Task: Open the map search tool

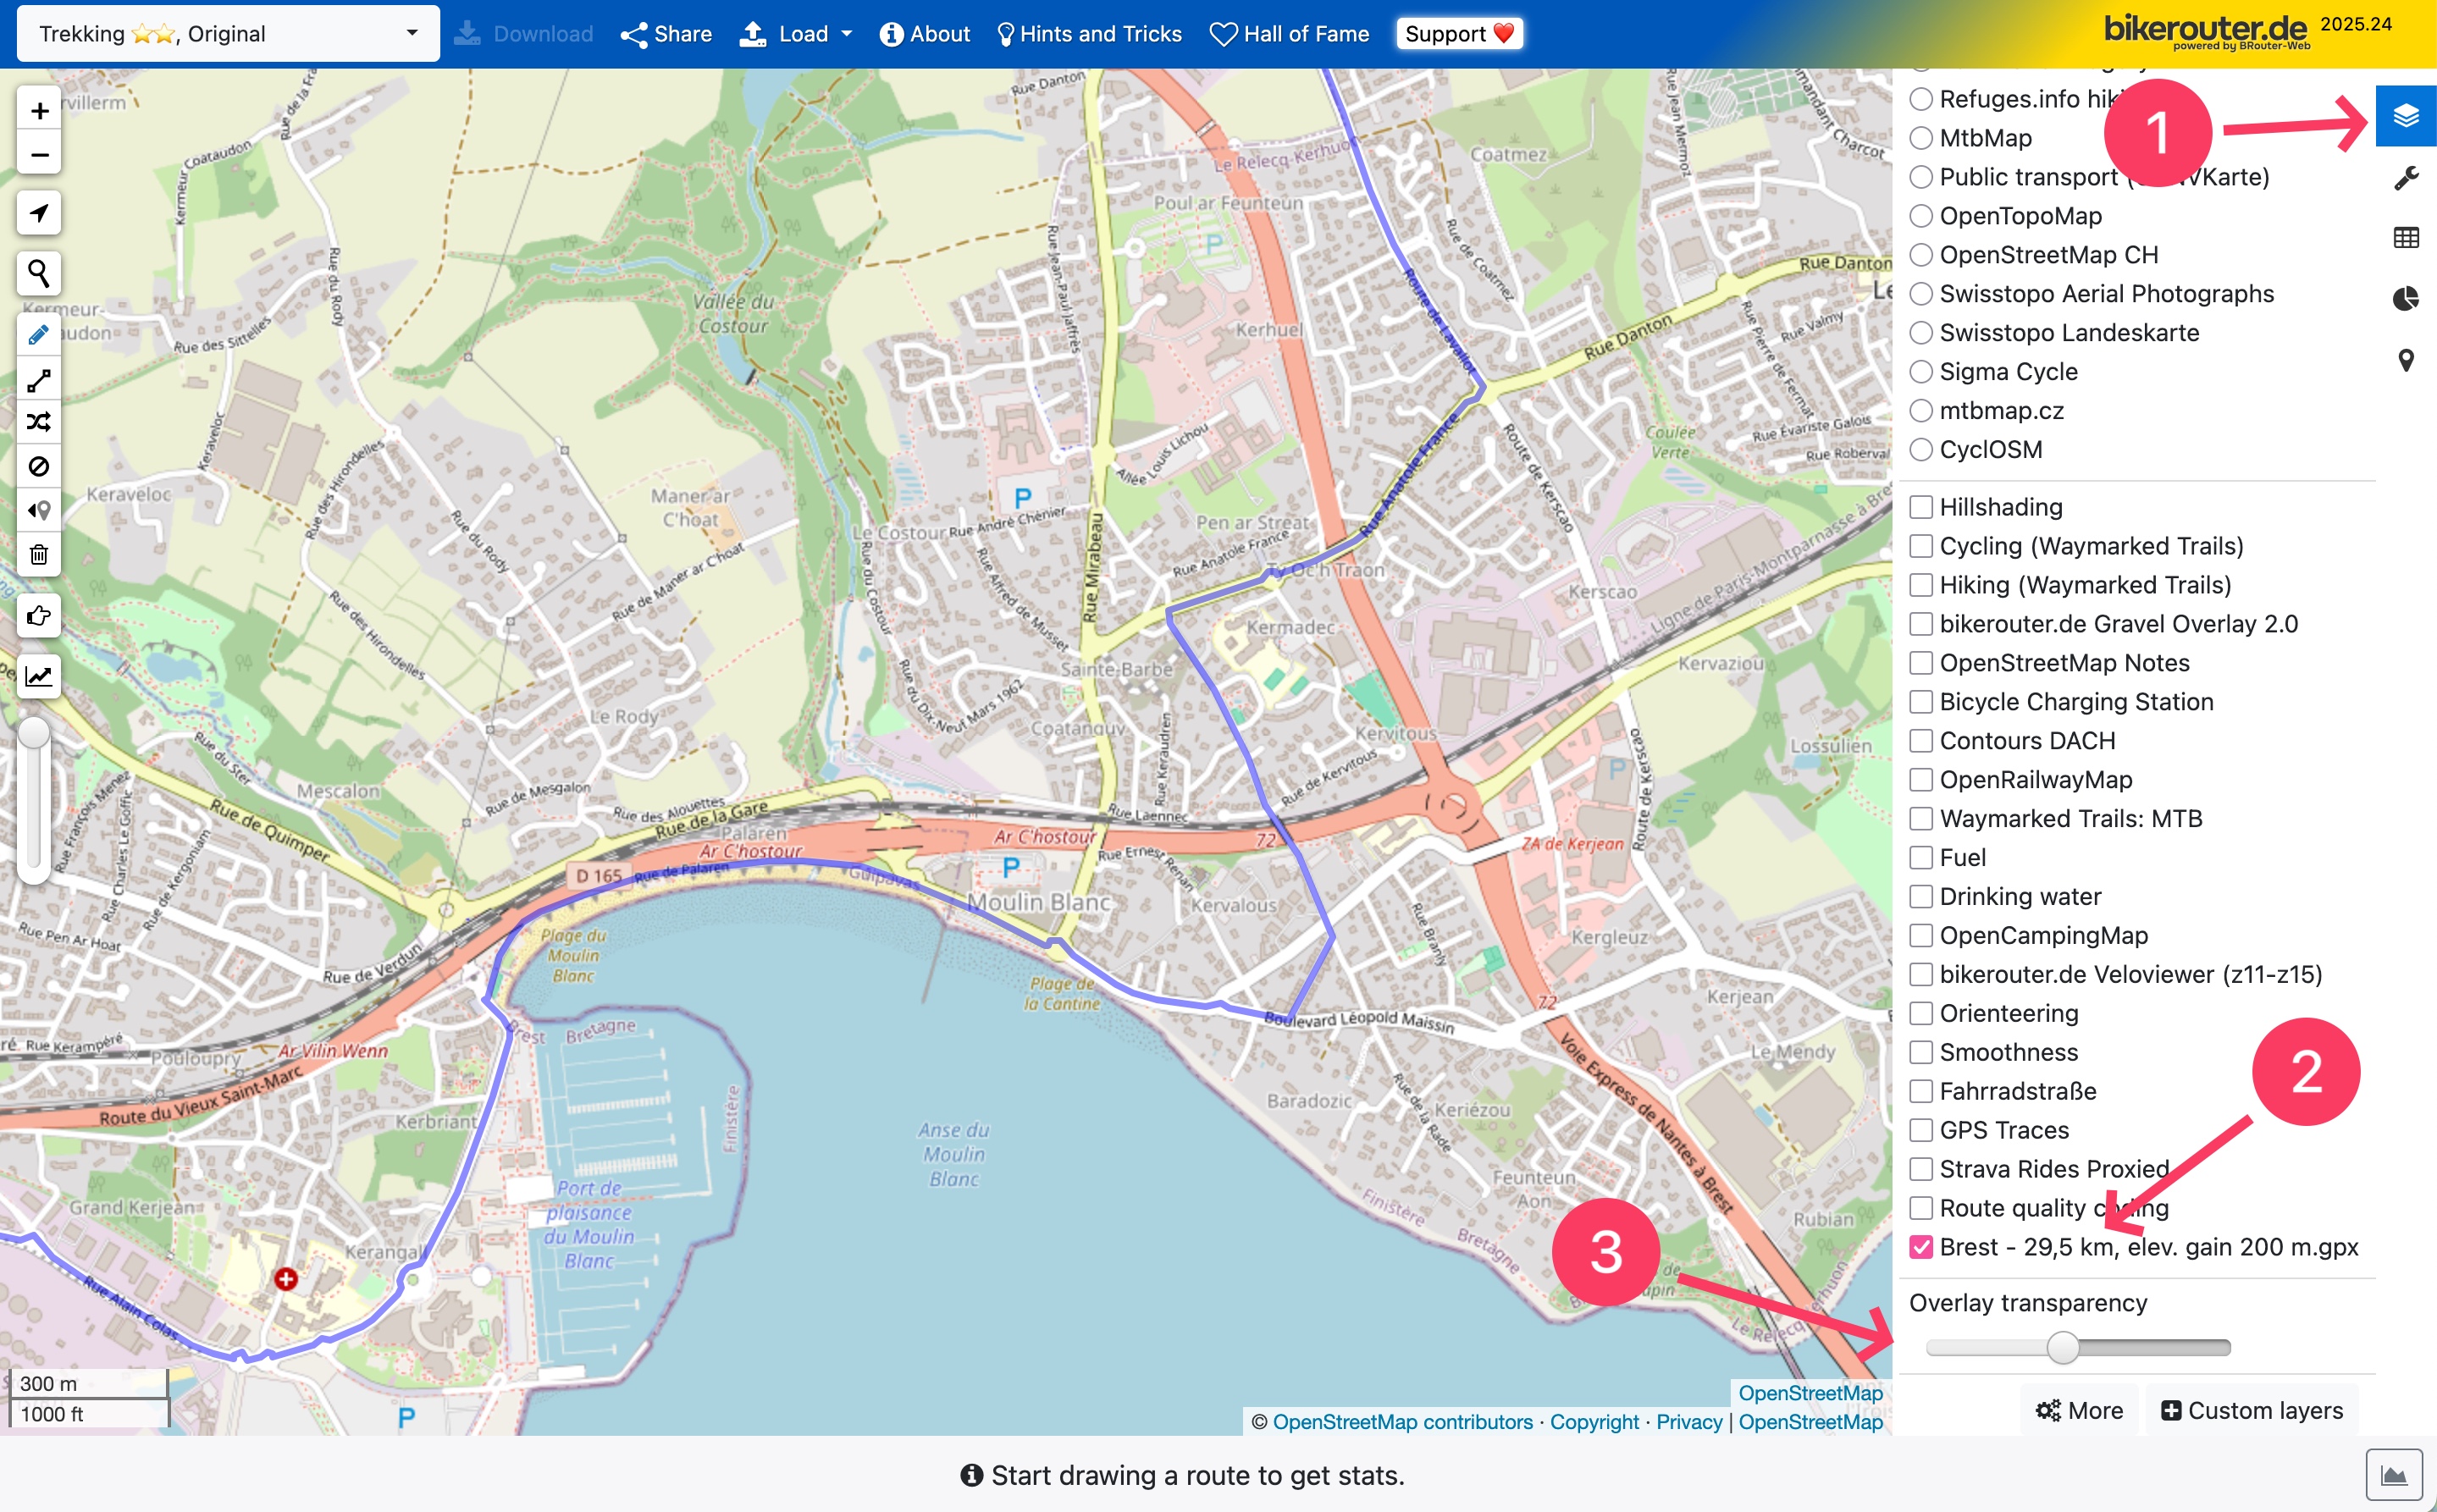Action: point(39,273)
